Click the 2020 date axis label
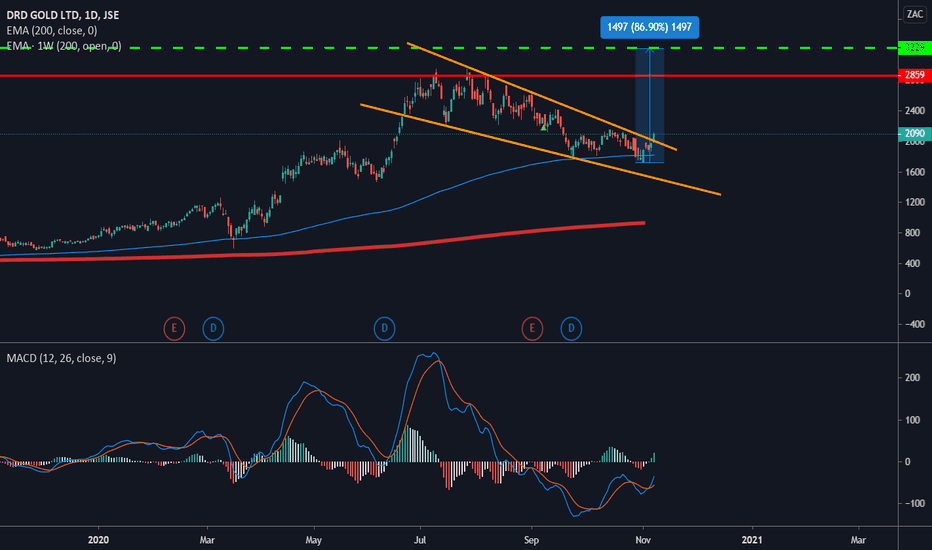The height and width of the screenshot is (550, 932). (x=98, y=540)
